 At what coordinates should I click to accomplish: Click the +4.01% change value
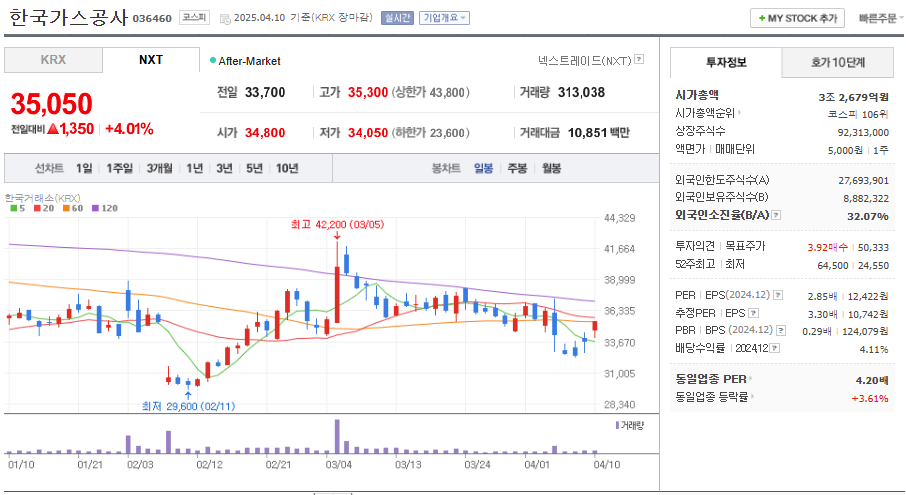(x=129, y=129)
